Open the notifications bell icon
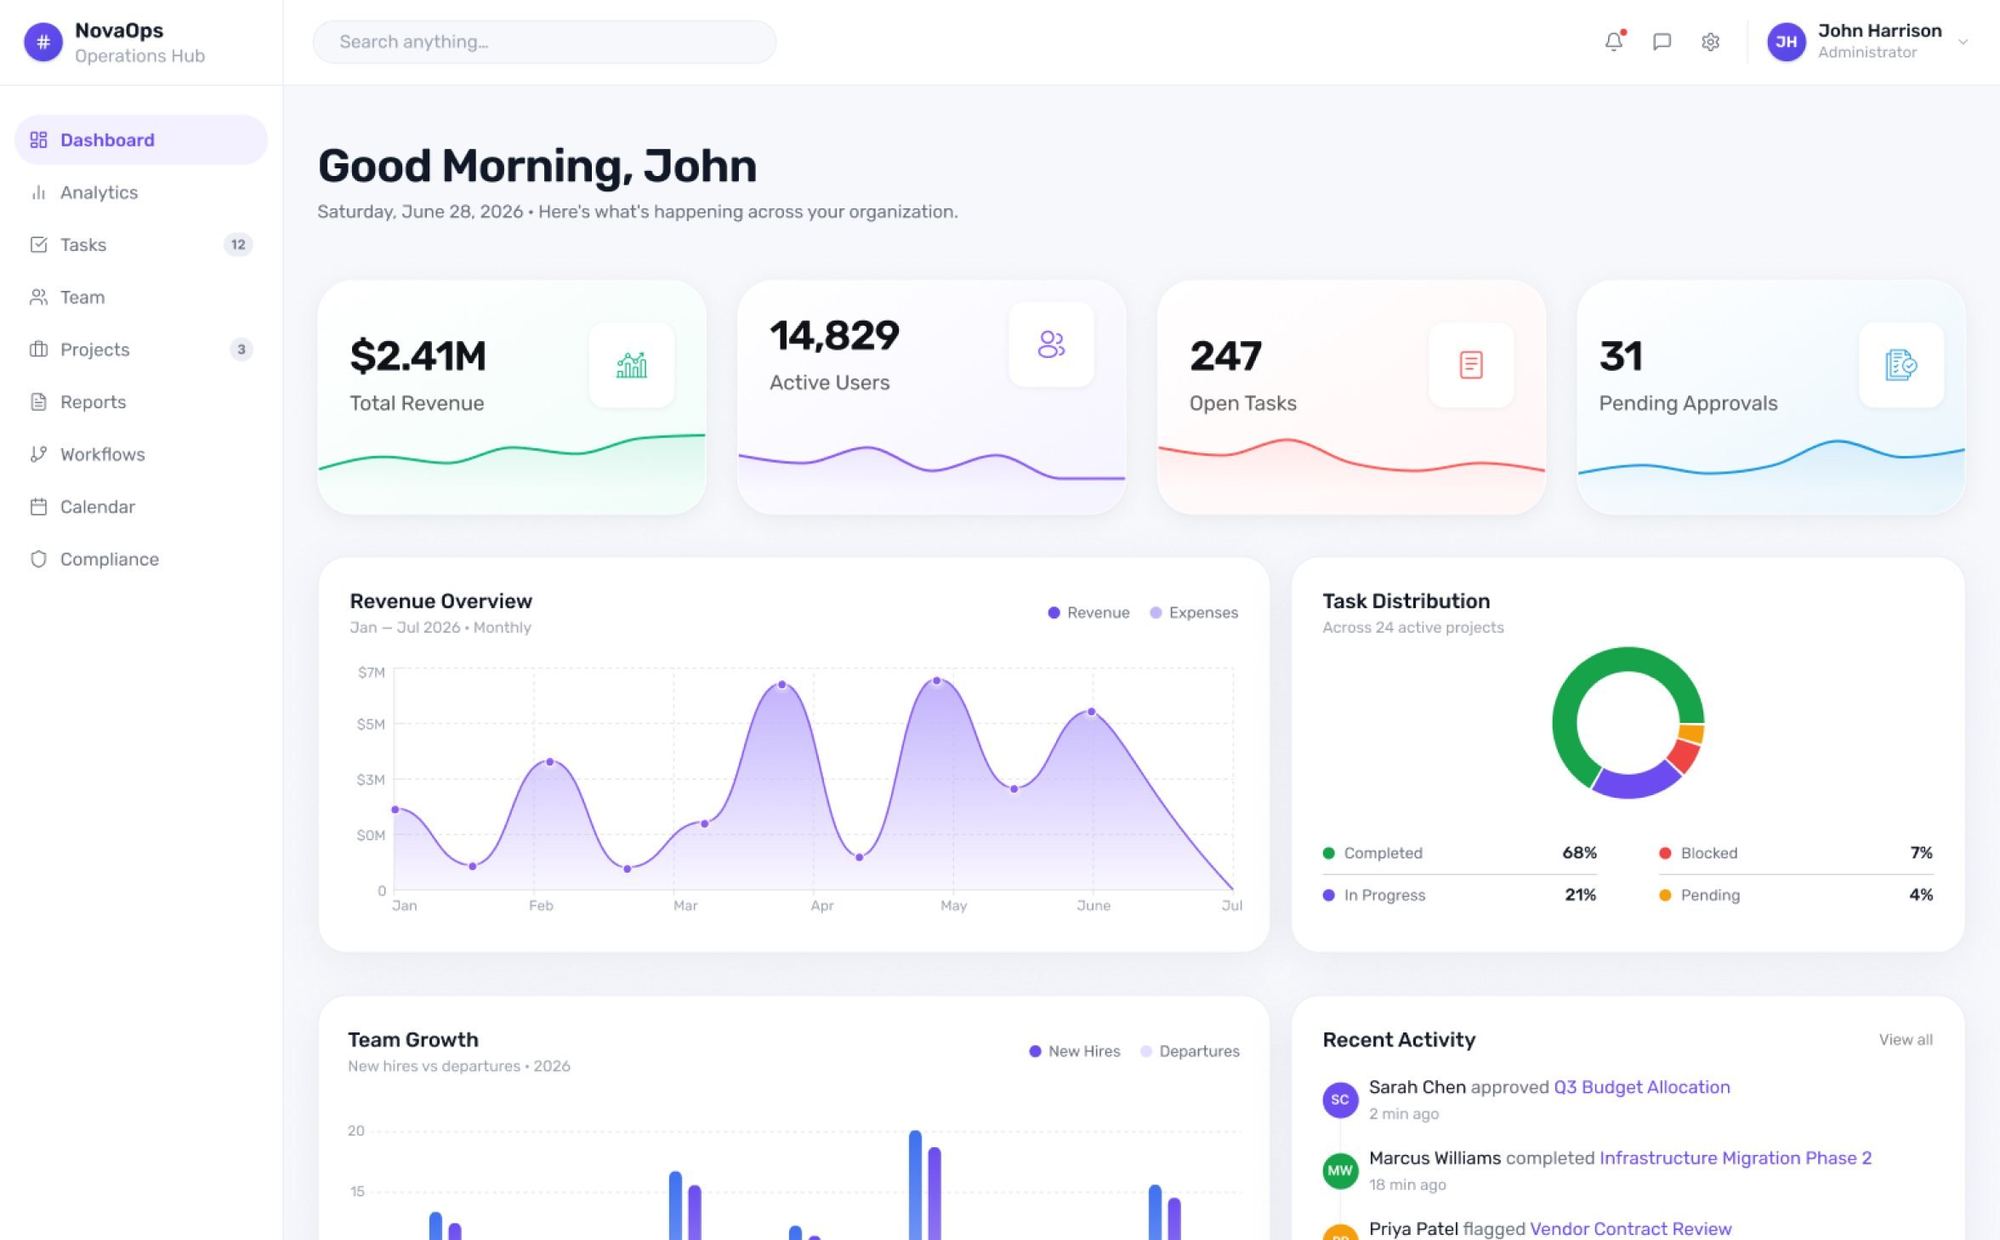 [x=1613, y=42]
